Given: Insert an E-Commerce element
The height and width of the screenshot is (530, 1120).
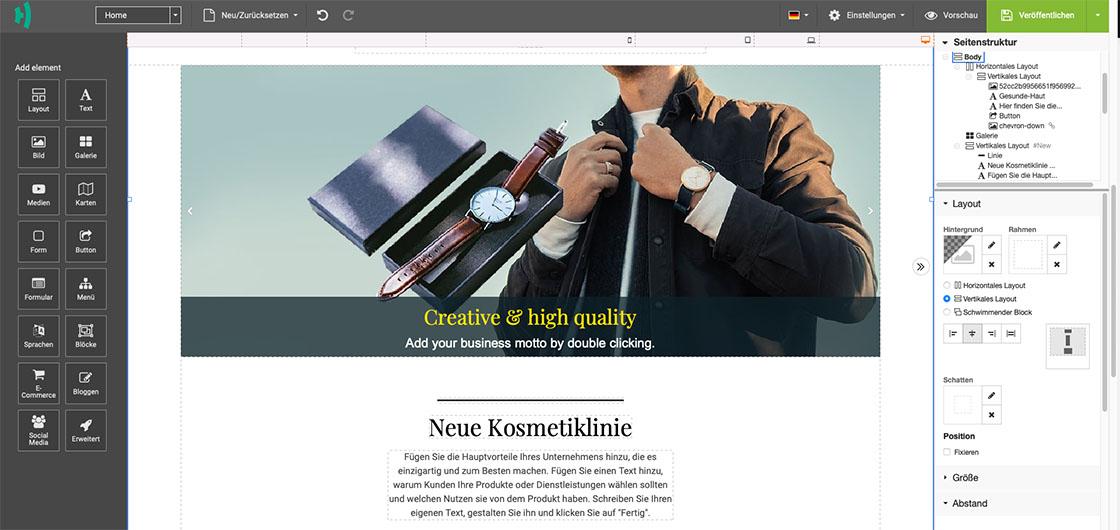Looking at the screenshot, I should tap(39, 383).
